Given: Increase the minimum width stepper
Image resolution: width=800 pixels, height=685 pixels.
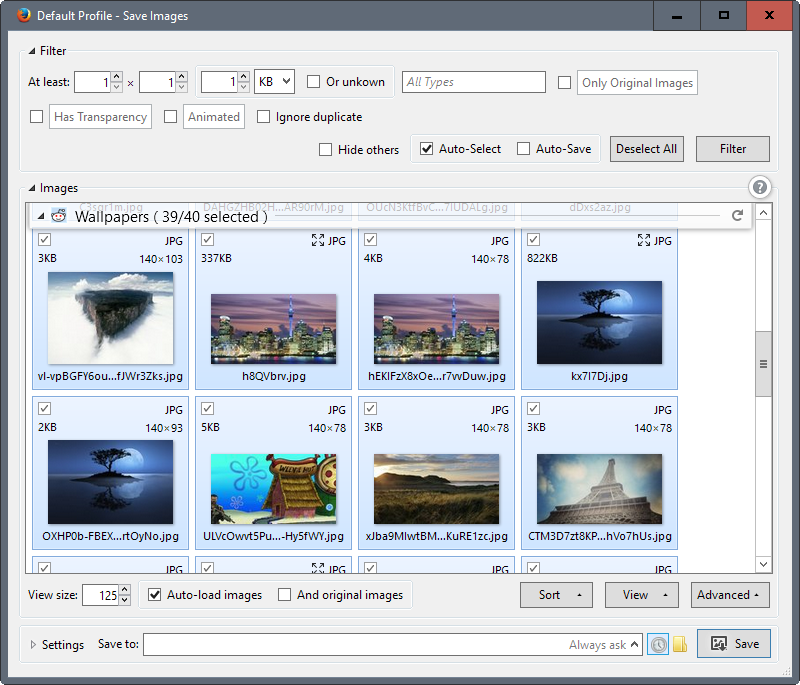Looking at the screenshot, I should [x=117, y=77].
